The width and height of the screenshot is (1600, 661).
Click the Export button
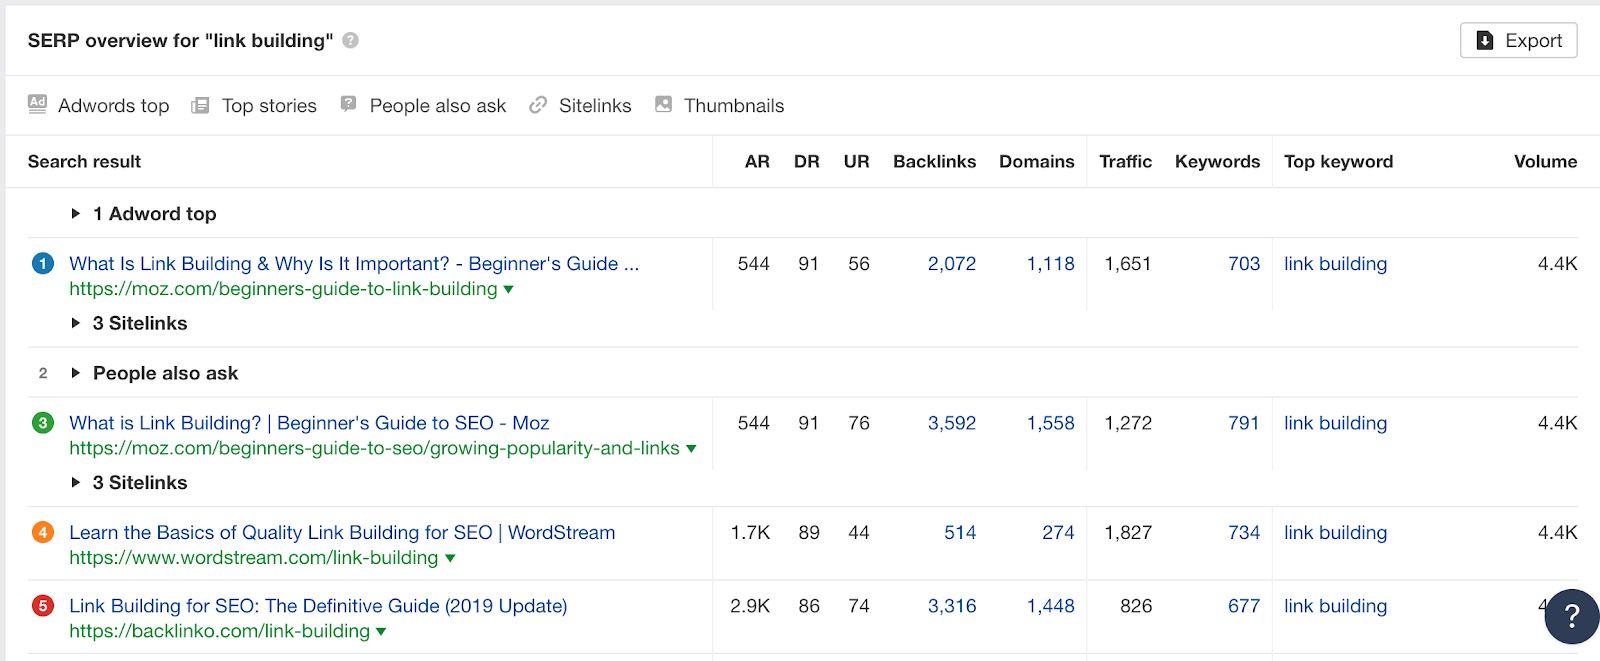click(1518, 40)
